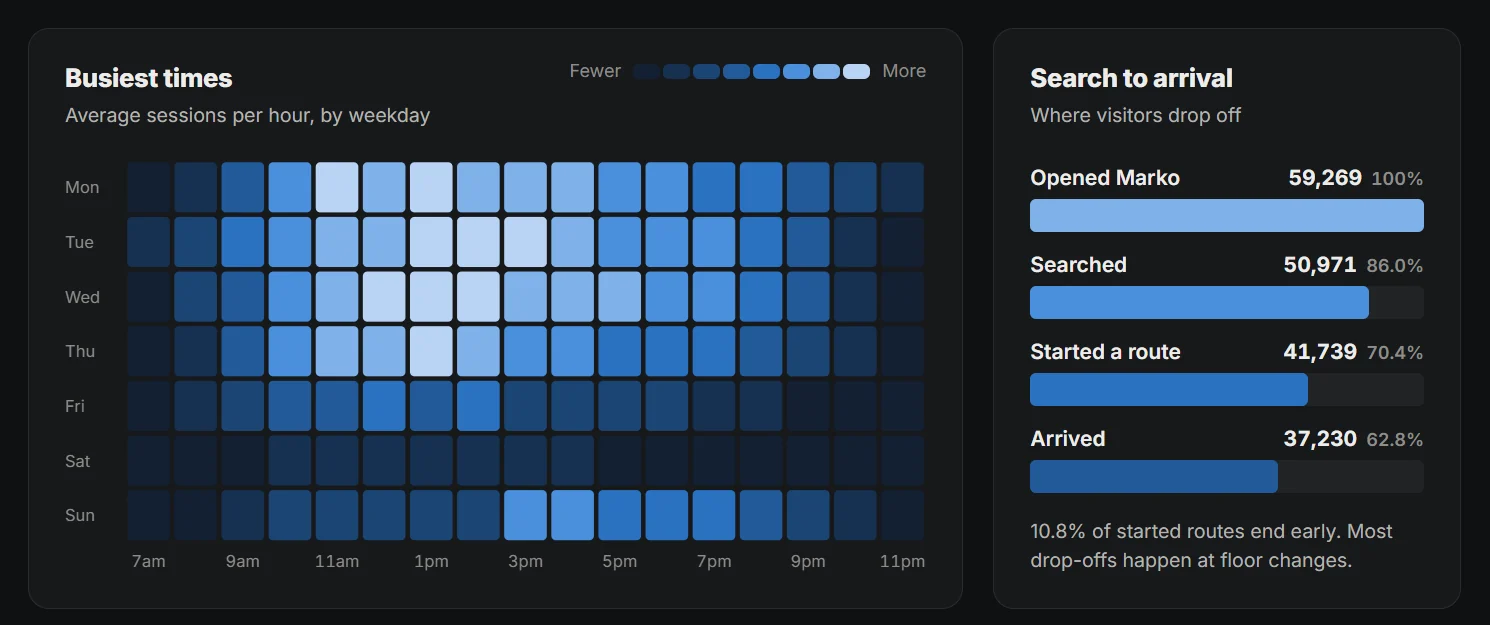Select the Tuesday 7pm heatmap cell

tap(714, 242)
